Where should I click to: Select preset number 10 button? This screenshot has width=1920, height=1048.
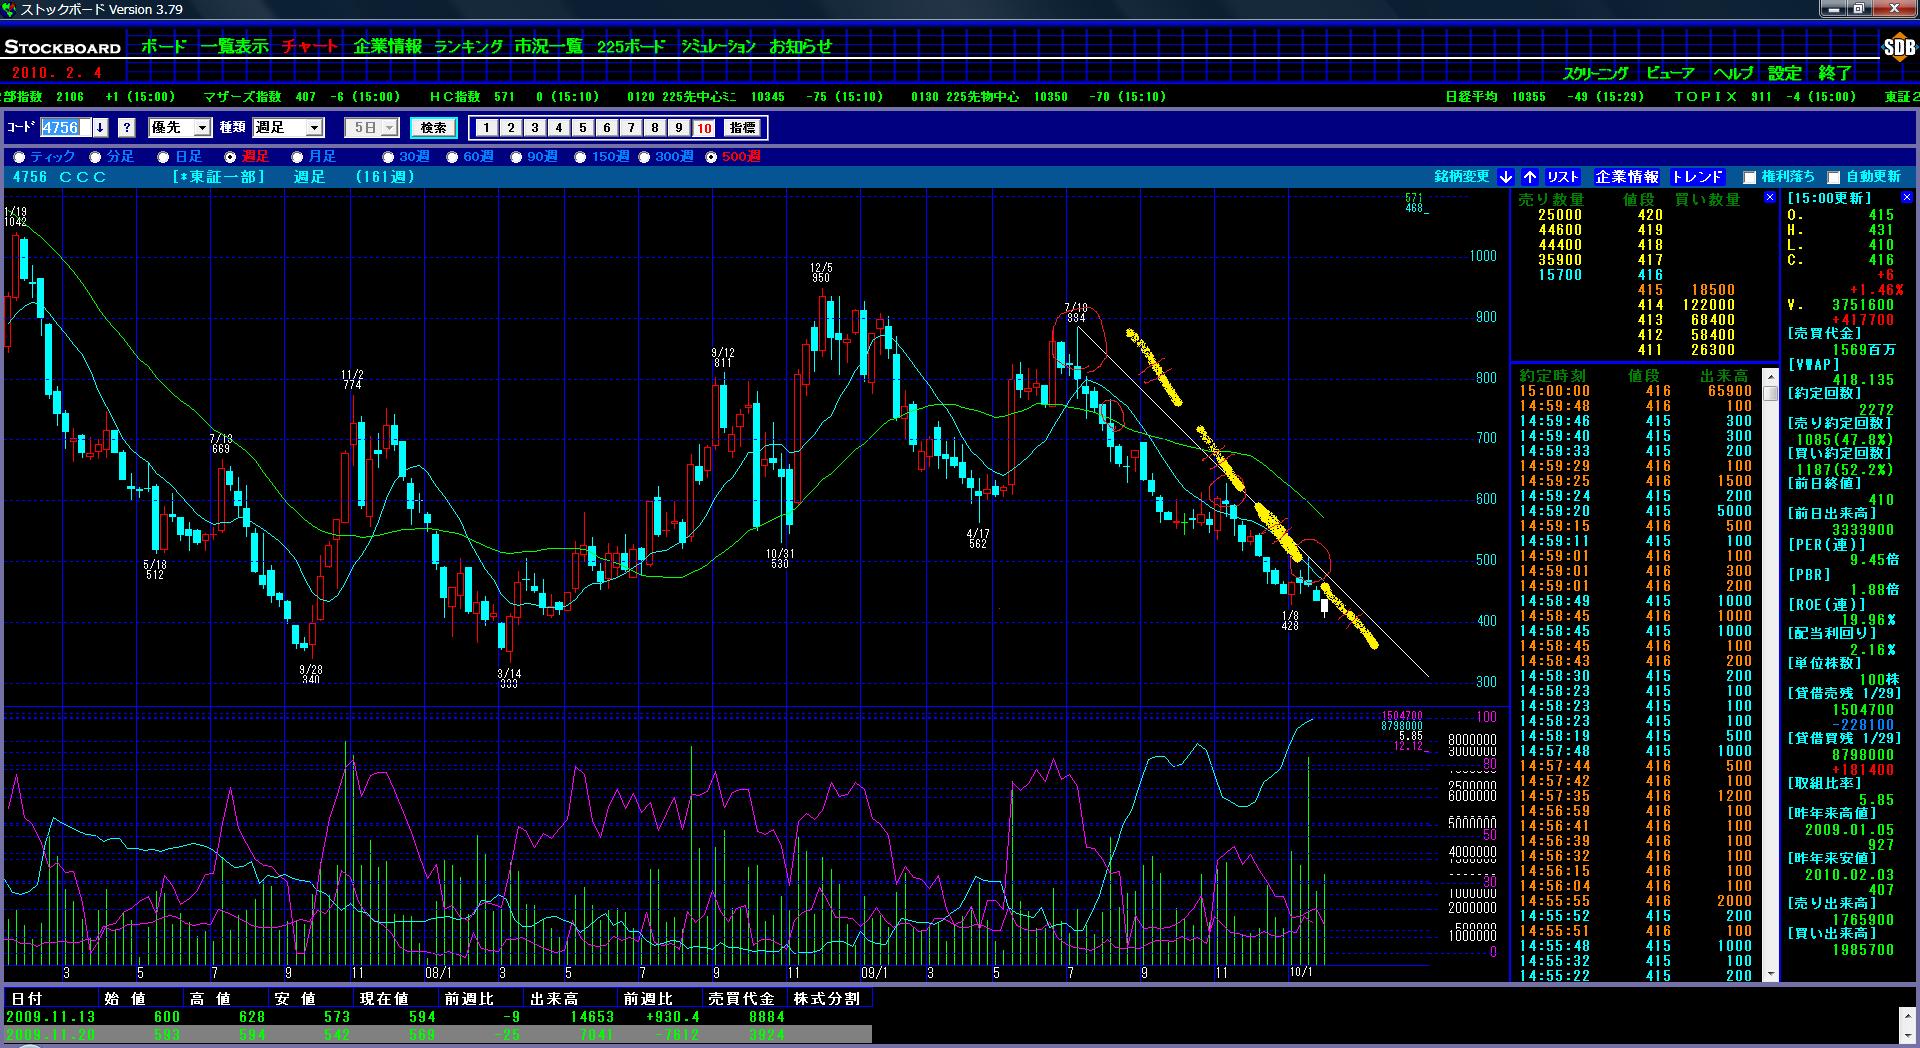(704, 128)
